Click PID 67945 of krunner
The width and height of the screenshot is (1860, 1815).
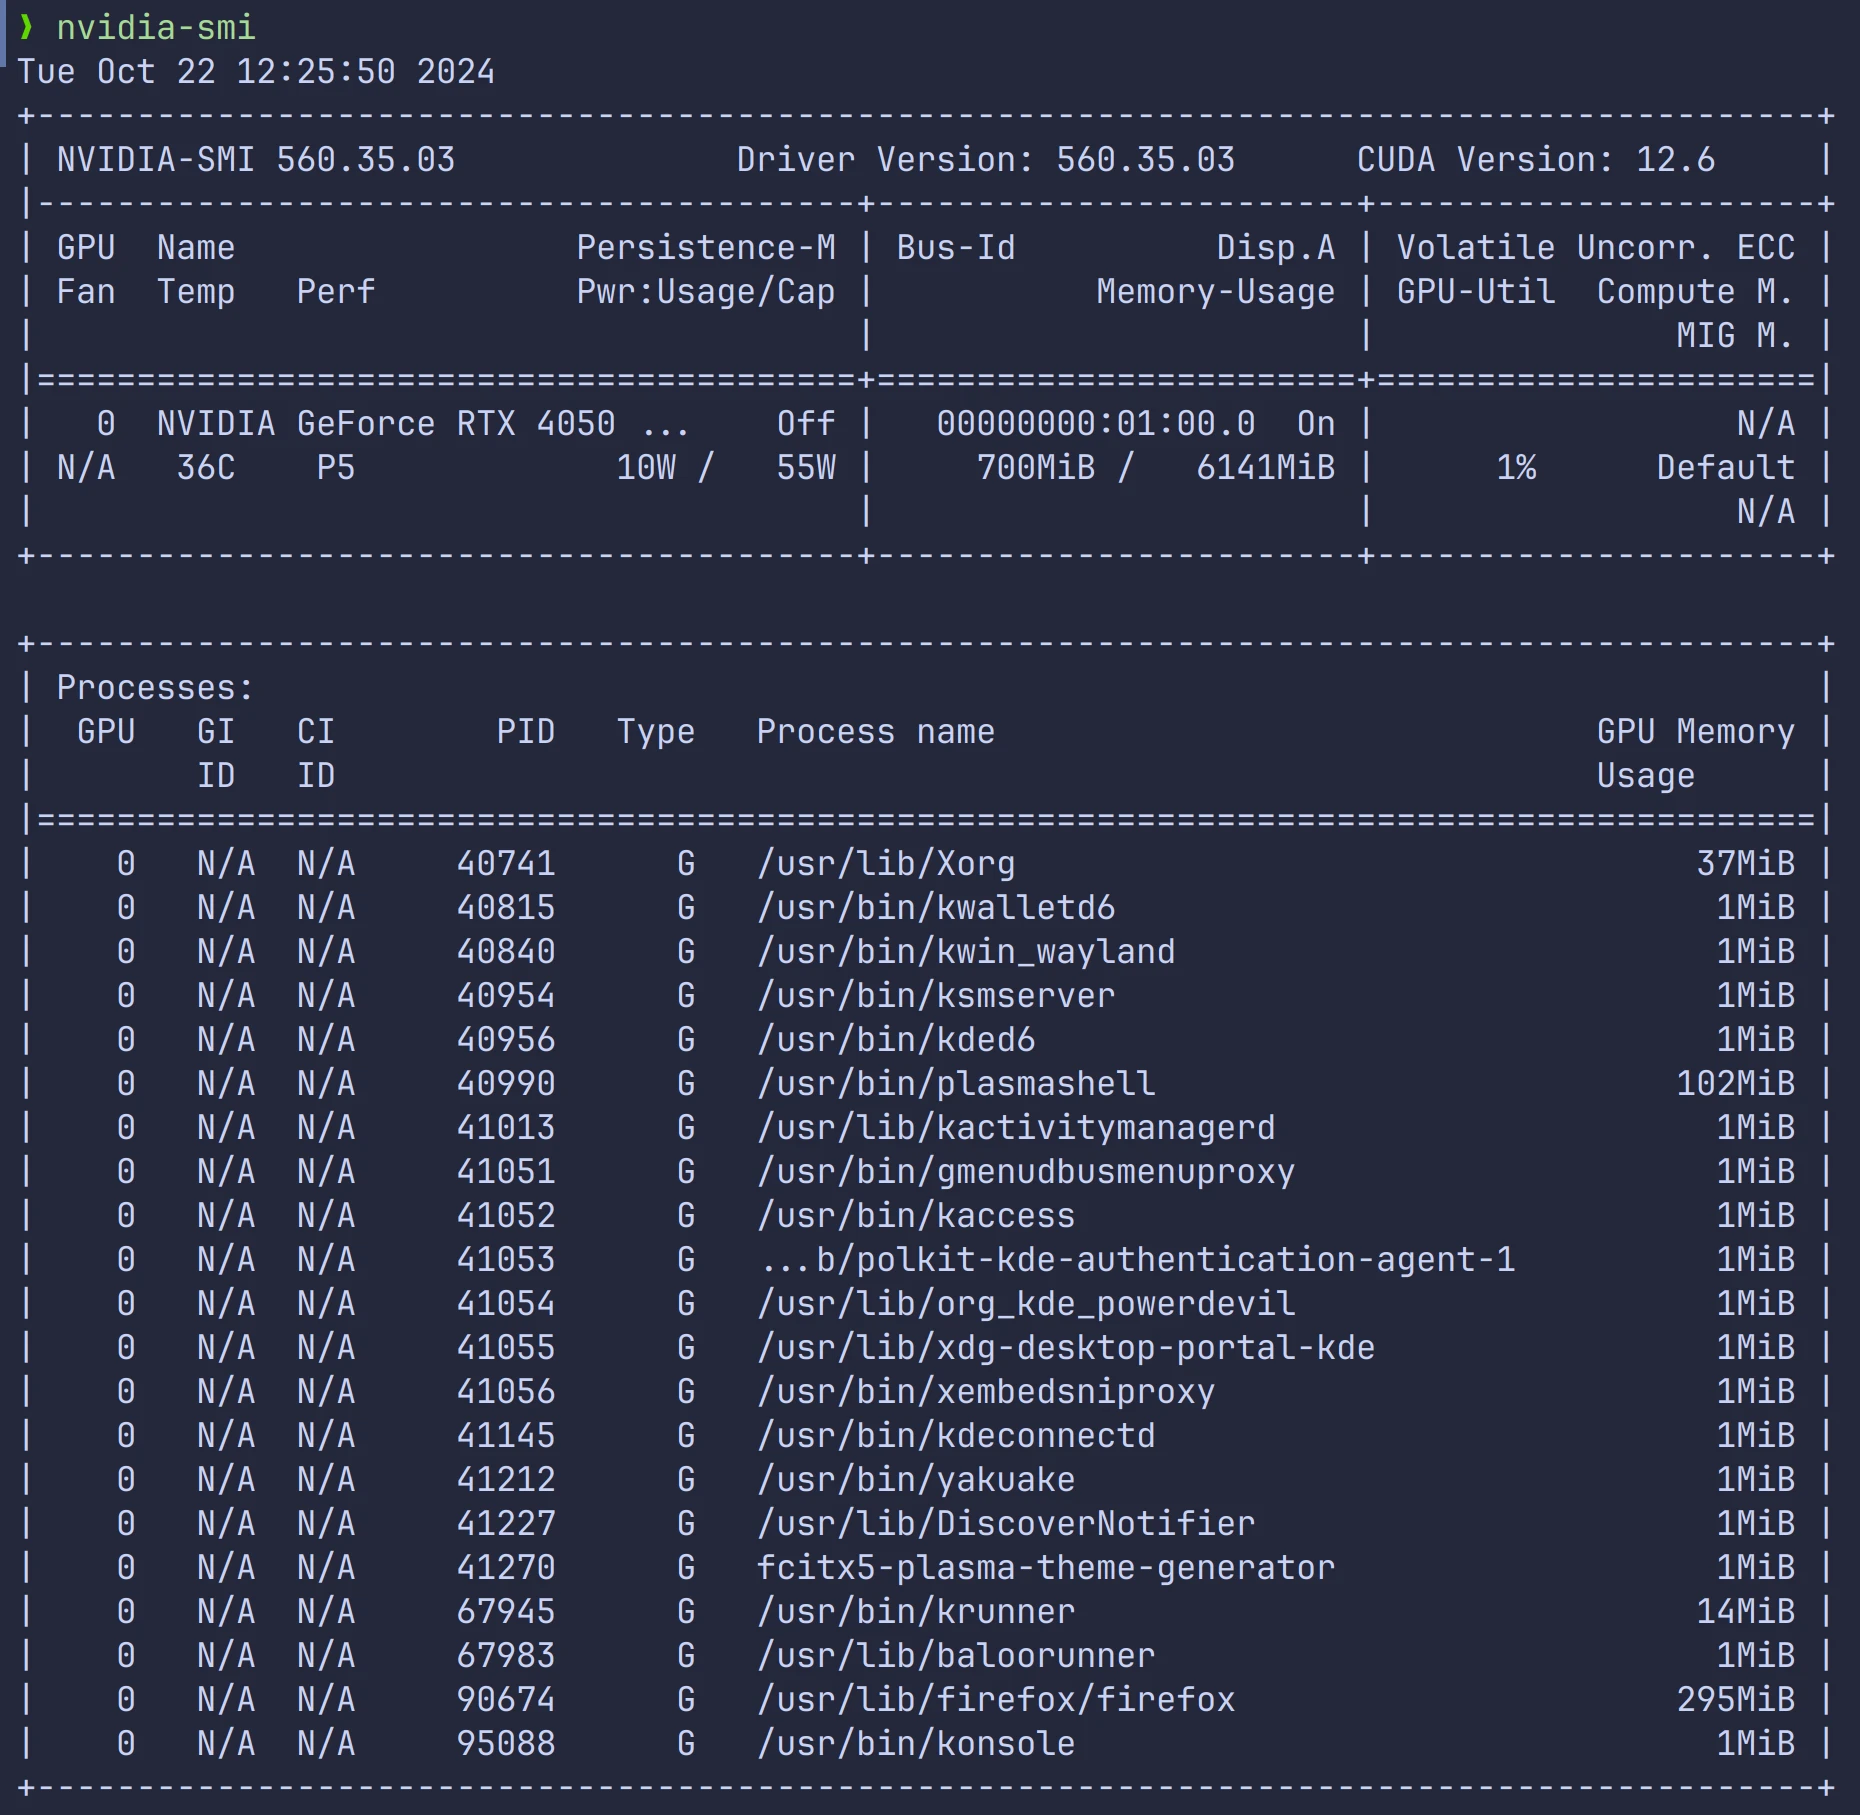[505, 1612]
